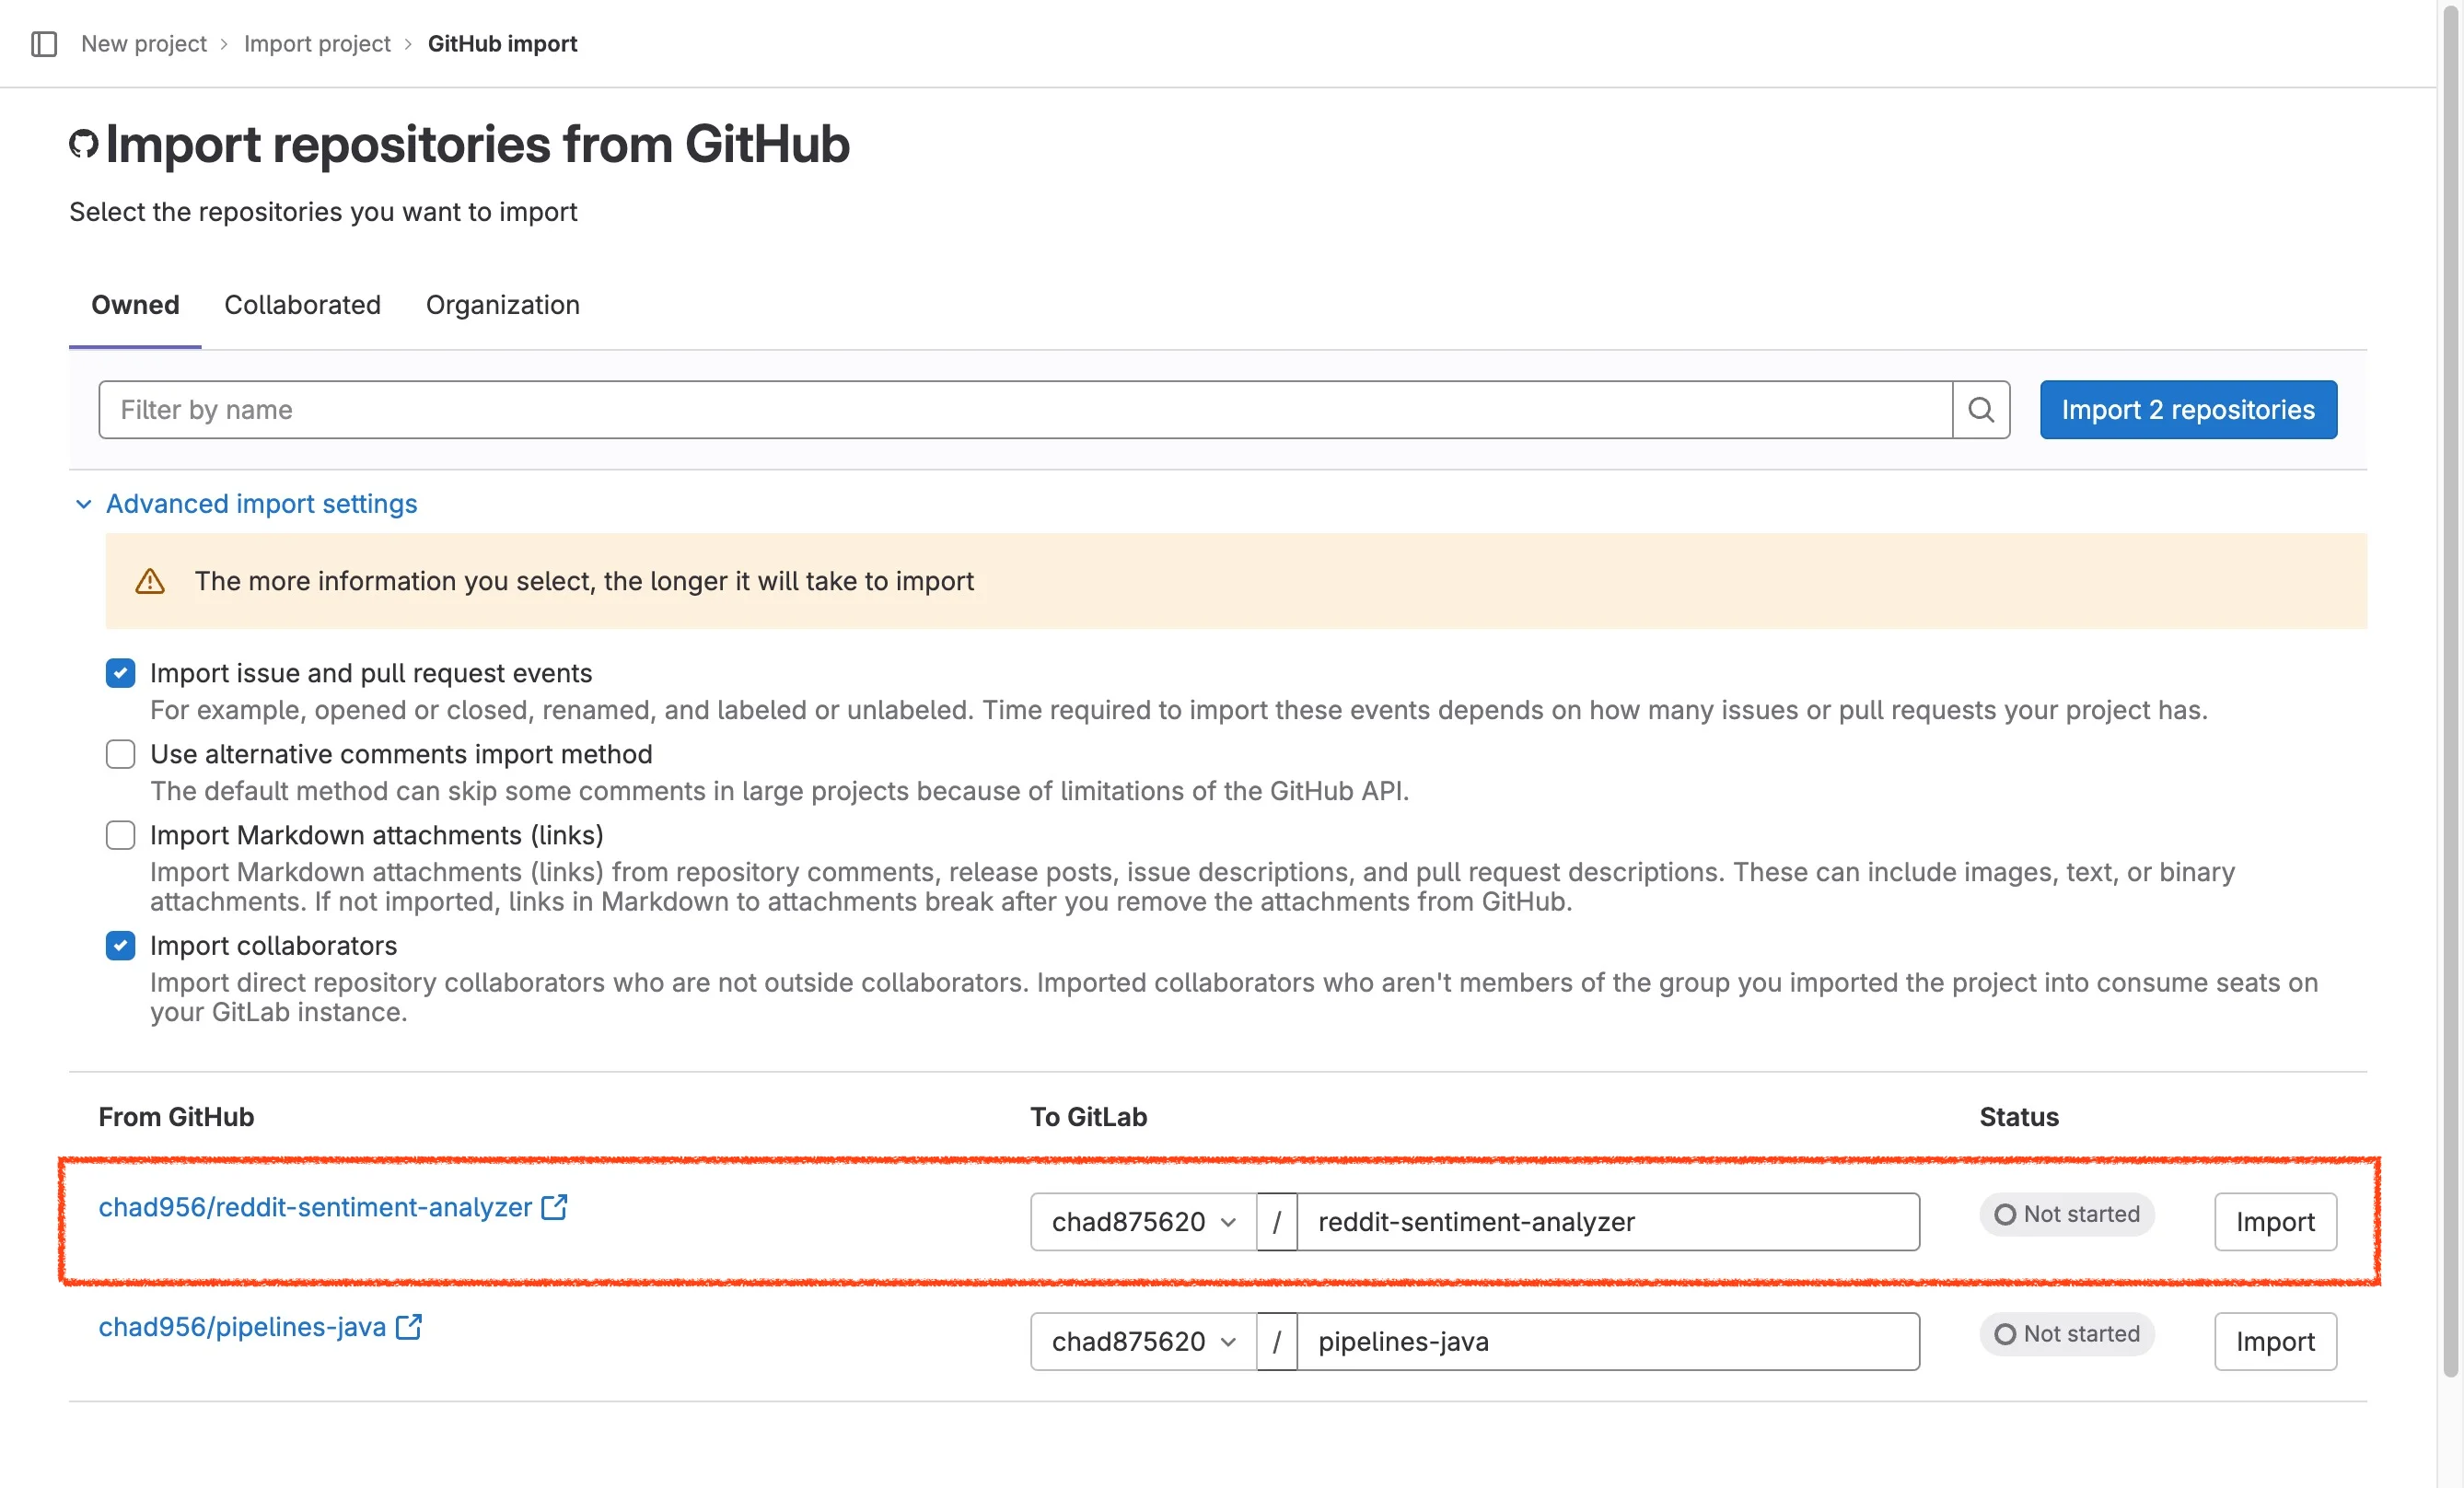2464x1488 pixels.
Task: Click the Filter by name field
Action: click(x=1024, y=410)
